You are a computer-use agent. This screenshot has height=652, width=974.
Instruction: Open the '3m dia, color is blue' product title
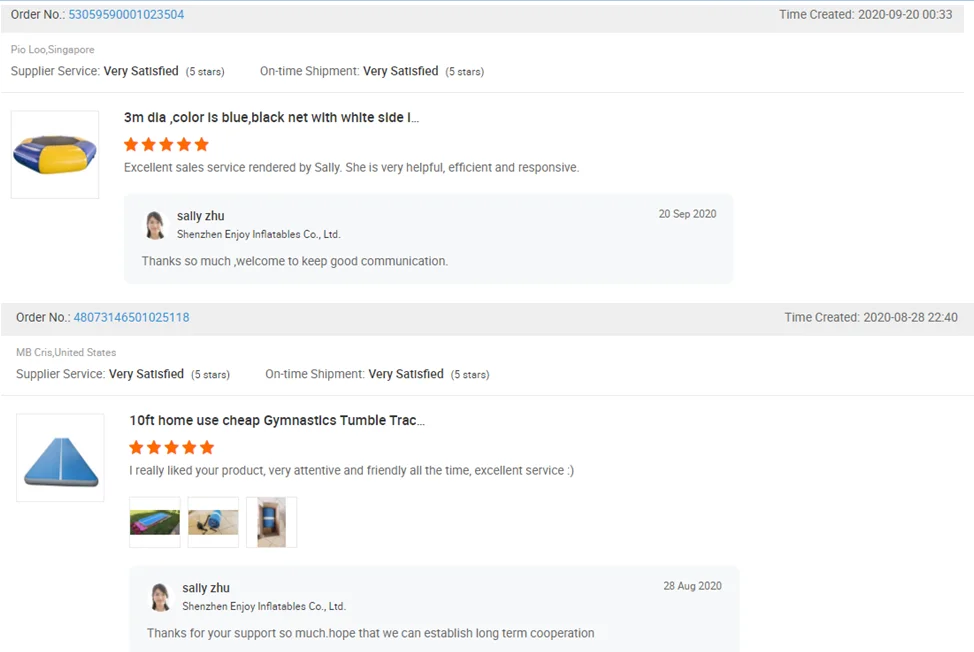click(x=271, y=118)
